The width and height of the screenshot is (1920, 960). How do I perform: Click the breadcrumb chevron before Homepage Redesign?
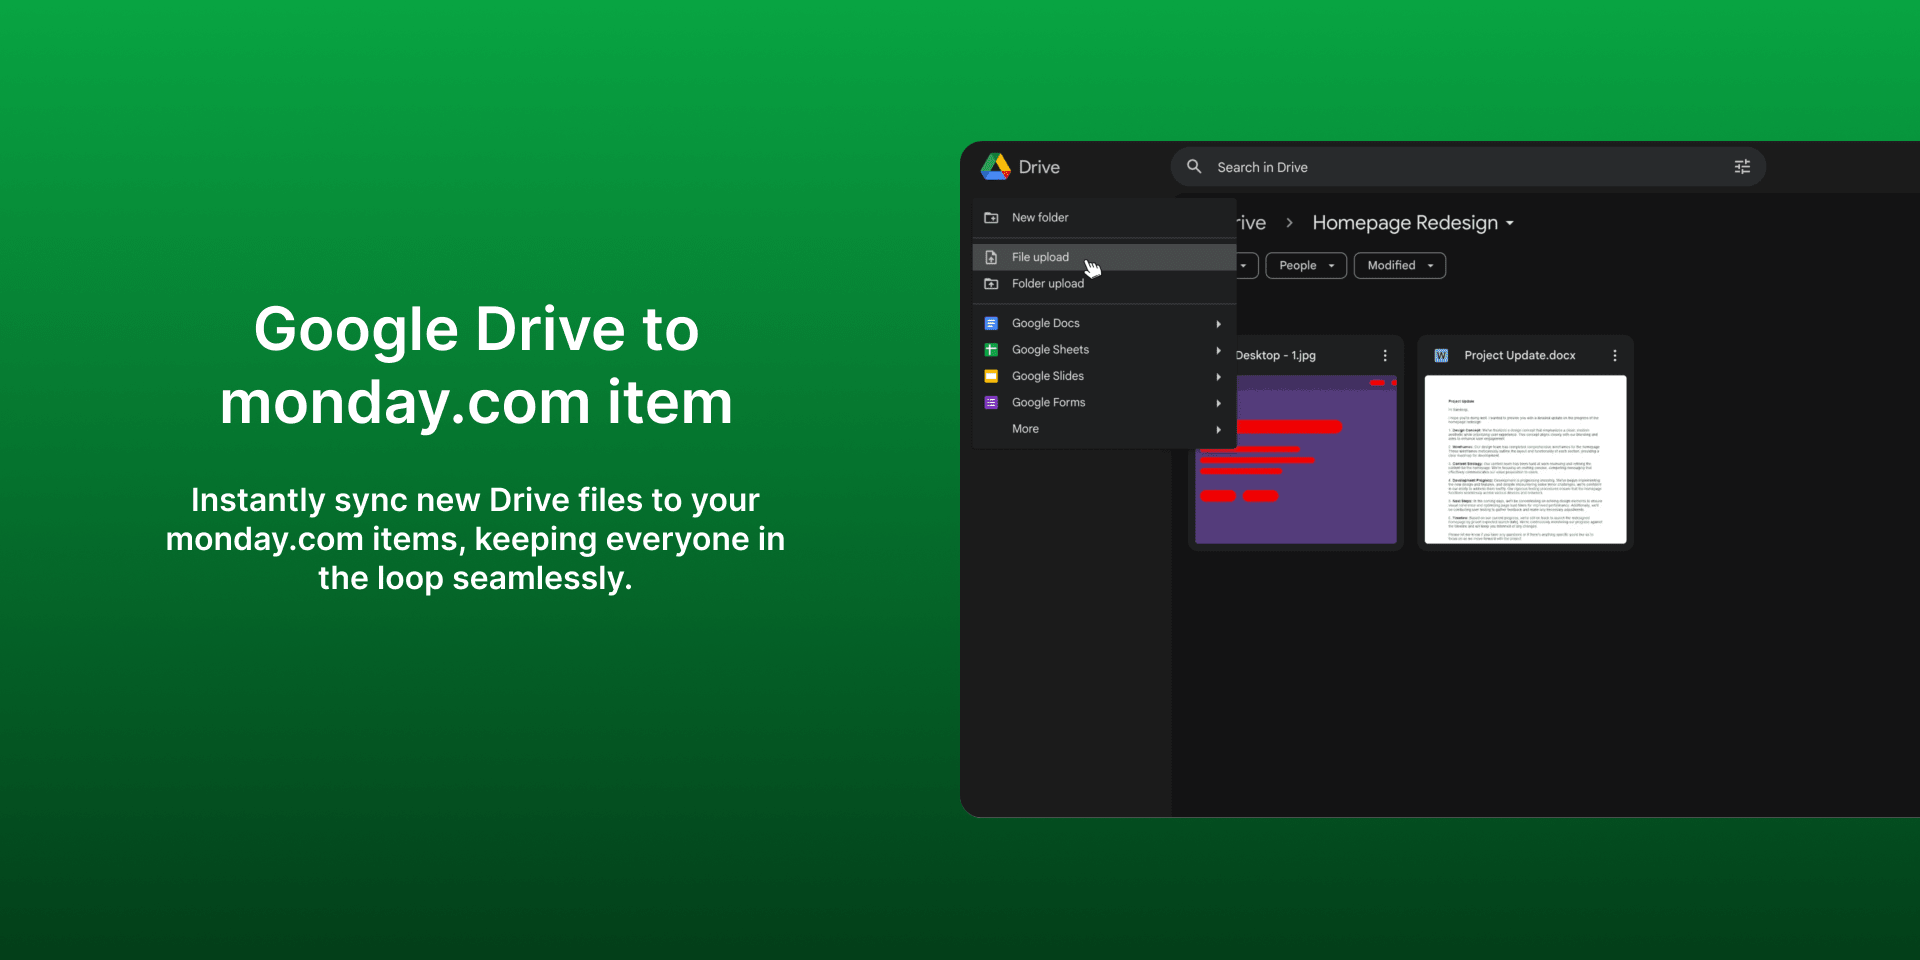[1289, 223]
